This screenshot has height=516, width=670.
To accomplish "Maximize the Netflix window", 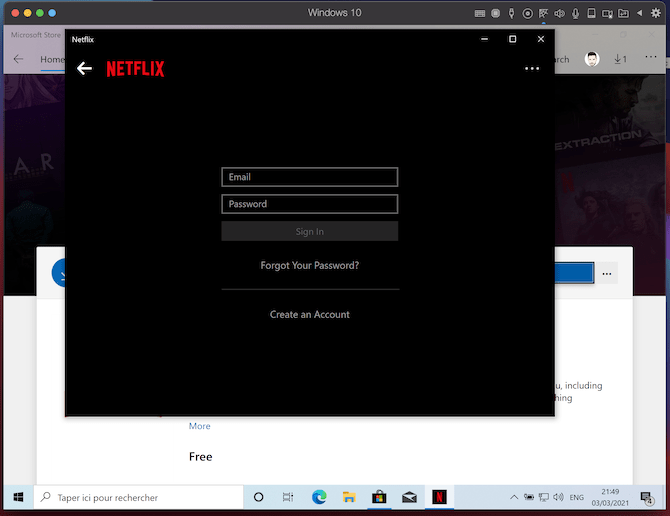I will pos(512,39).
